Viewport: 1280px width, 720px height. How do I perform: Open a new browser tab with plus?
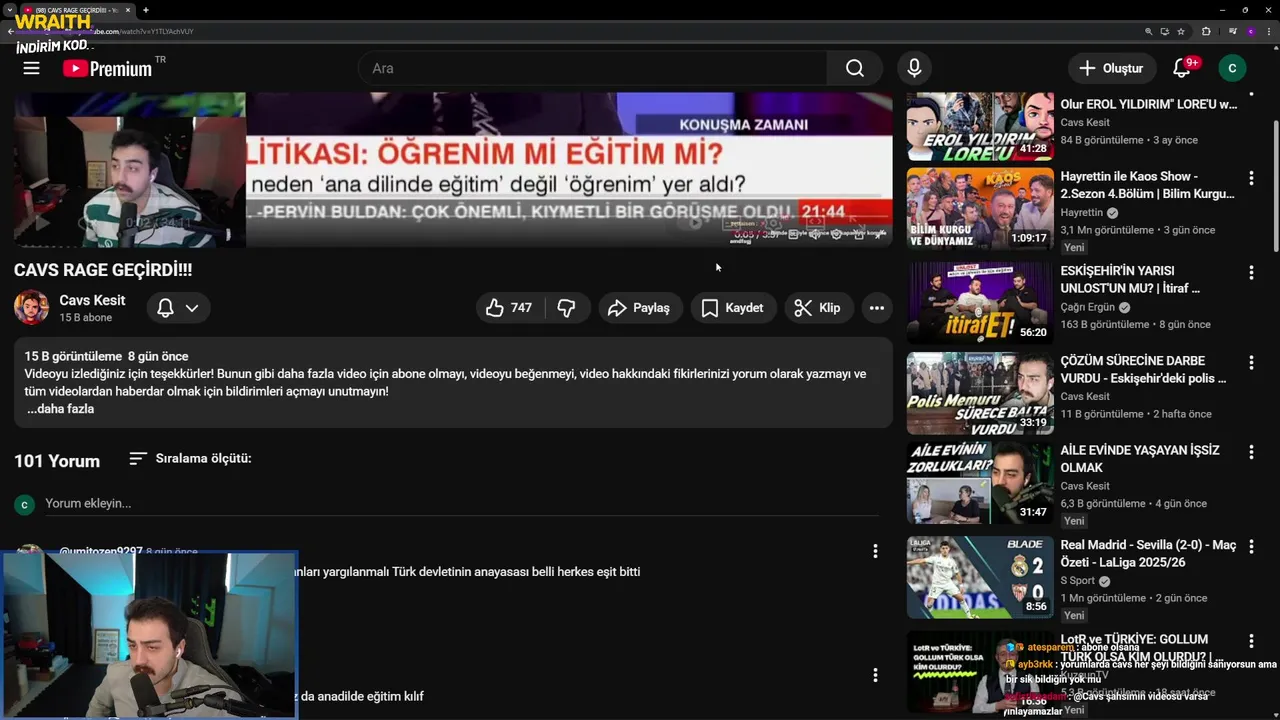(x=146, y=10)
